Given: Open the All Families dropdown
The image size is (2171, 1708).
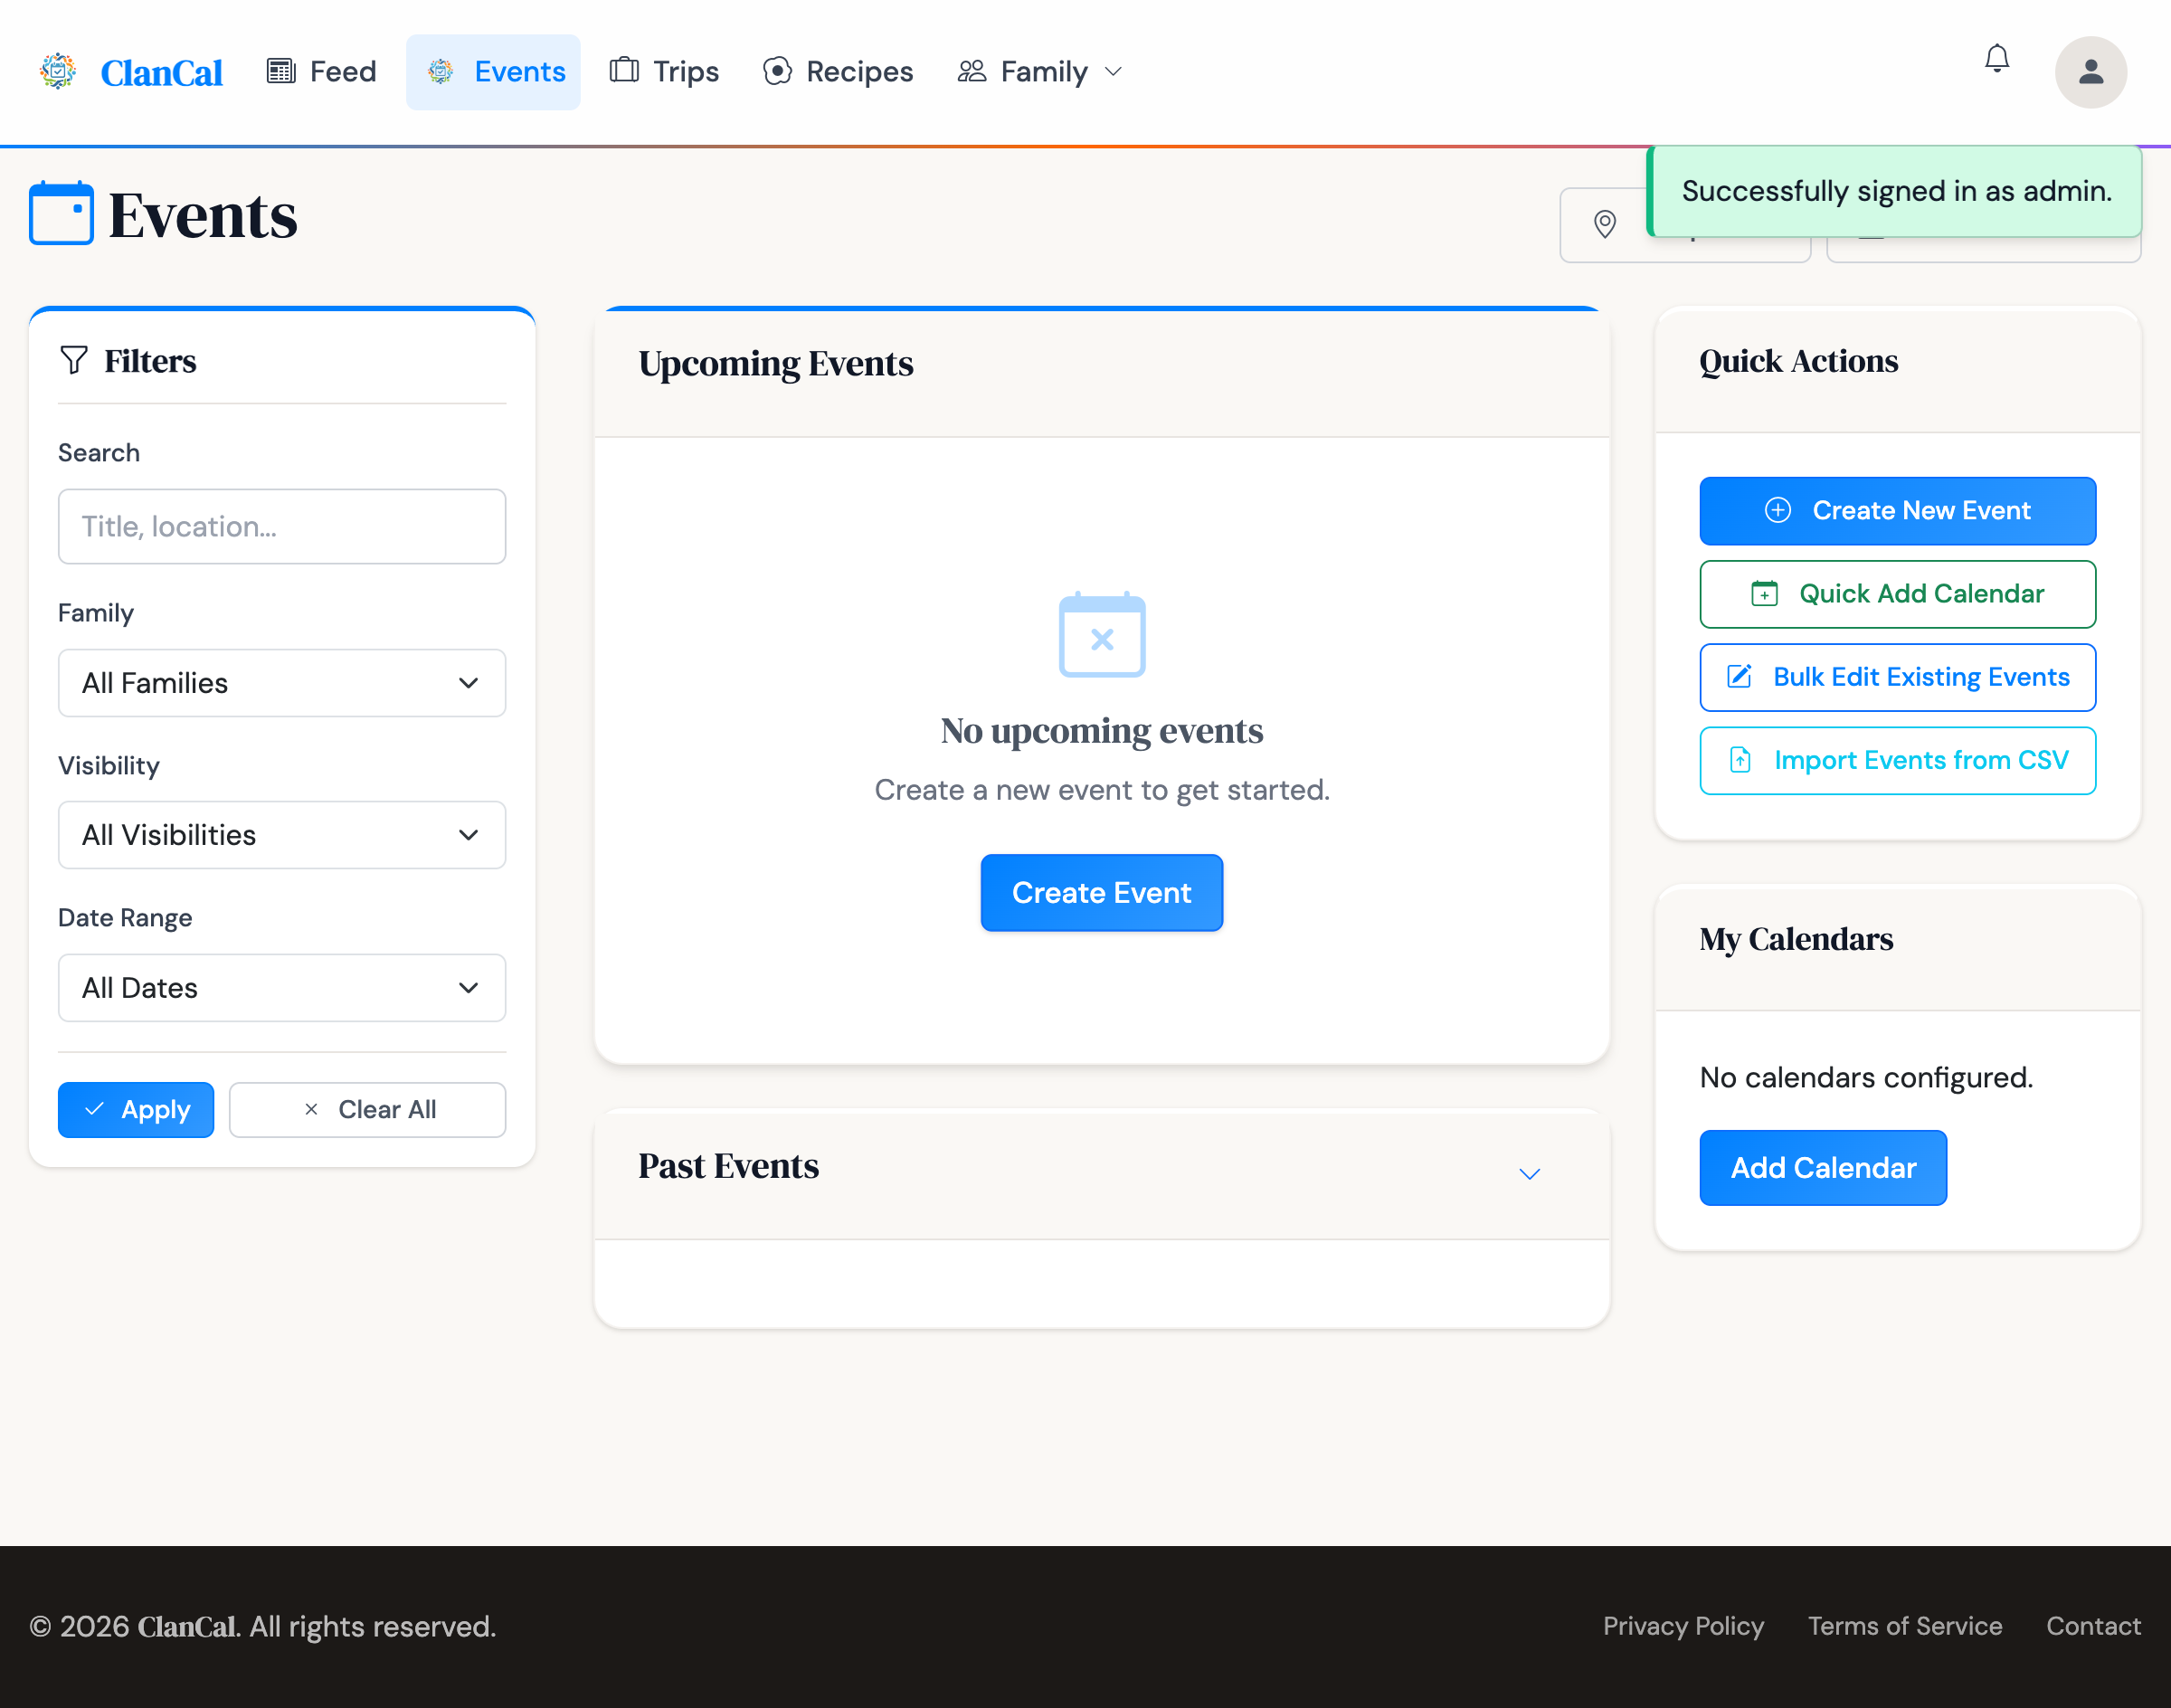Looking at the screenshot, I should coord(281,683).
